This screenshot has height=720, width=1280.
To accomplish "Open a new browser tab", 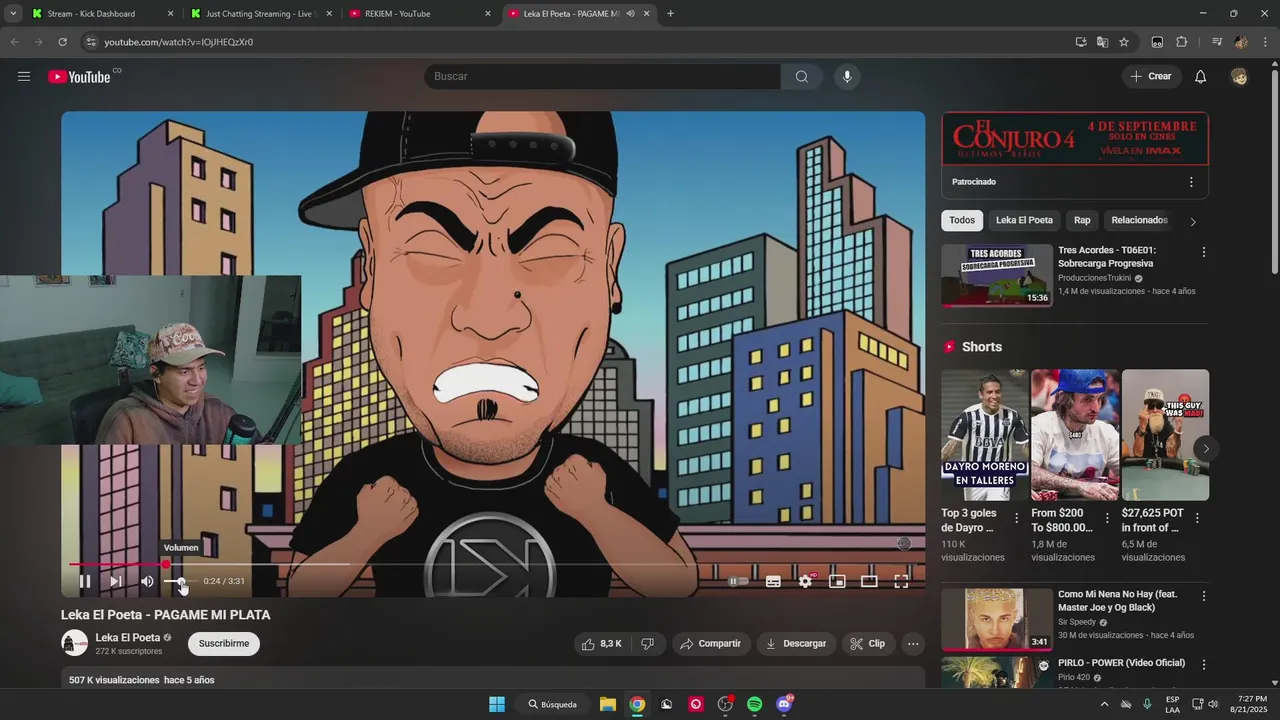I will point(670,14).
